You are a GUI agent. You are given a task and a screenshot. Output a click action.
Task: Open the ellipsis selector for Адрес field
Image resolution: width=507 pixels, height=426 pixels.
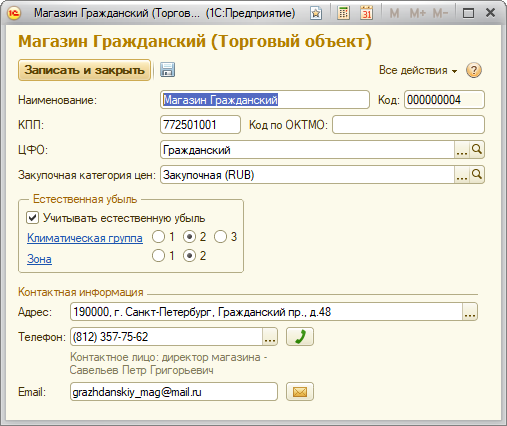[470, 312]
